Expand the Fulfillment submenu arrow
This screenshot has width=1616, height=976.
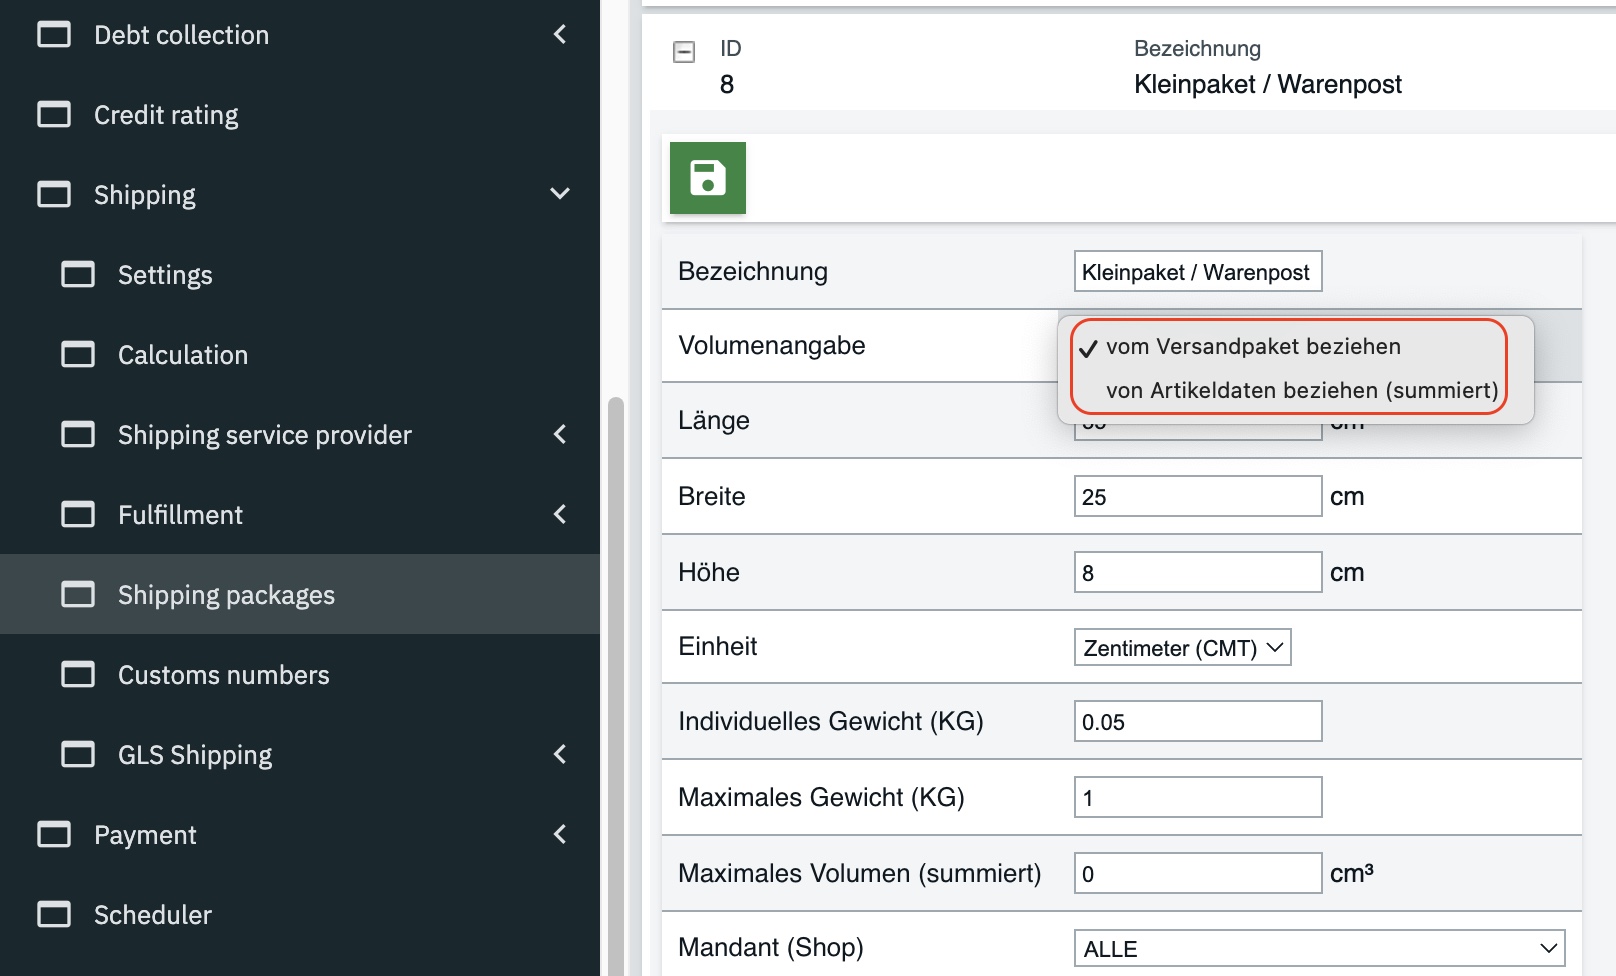(560, 515)
